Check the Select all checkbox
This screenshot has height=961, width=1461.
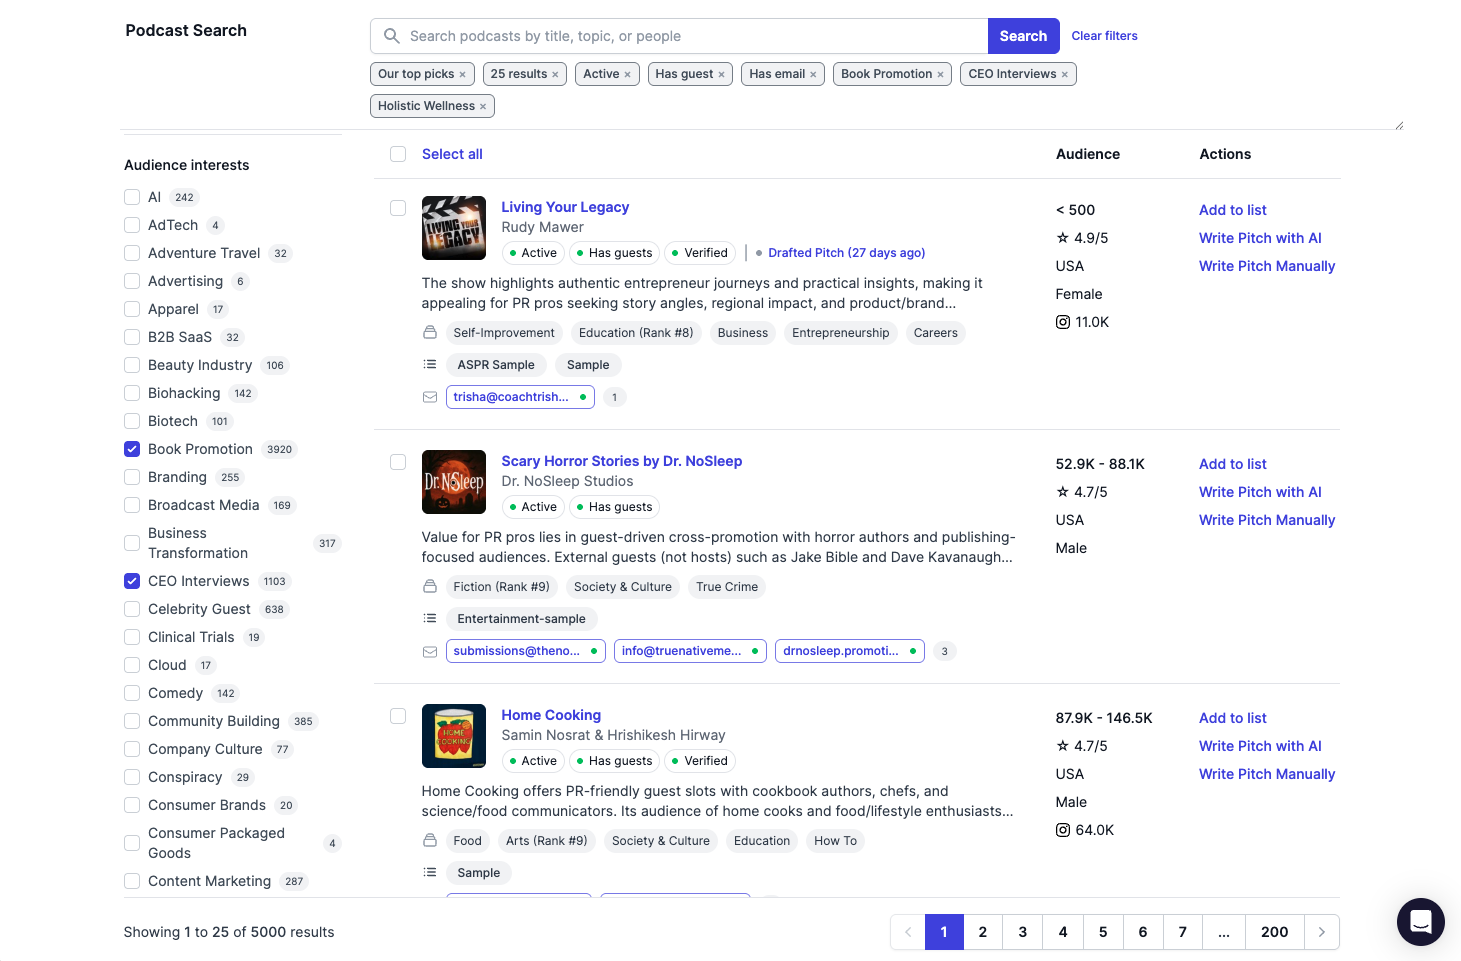(398, 154)
